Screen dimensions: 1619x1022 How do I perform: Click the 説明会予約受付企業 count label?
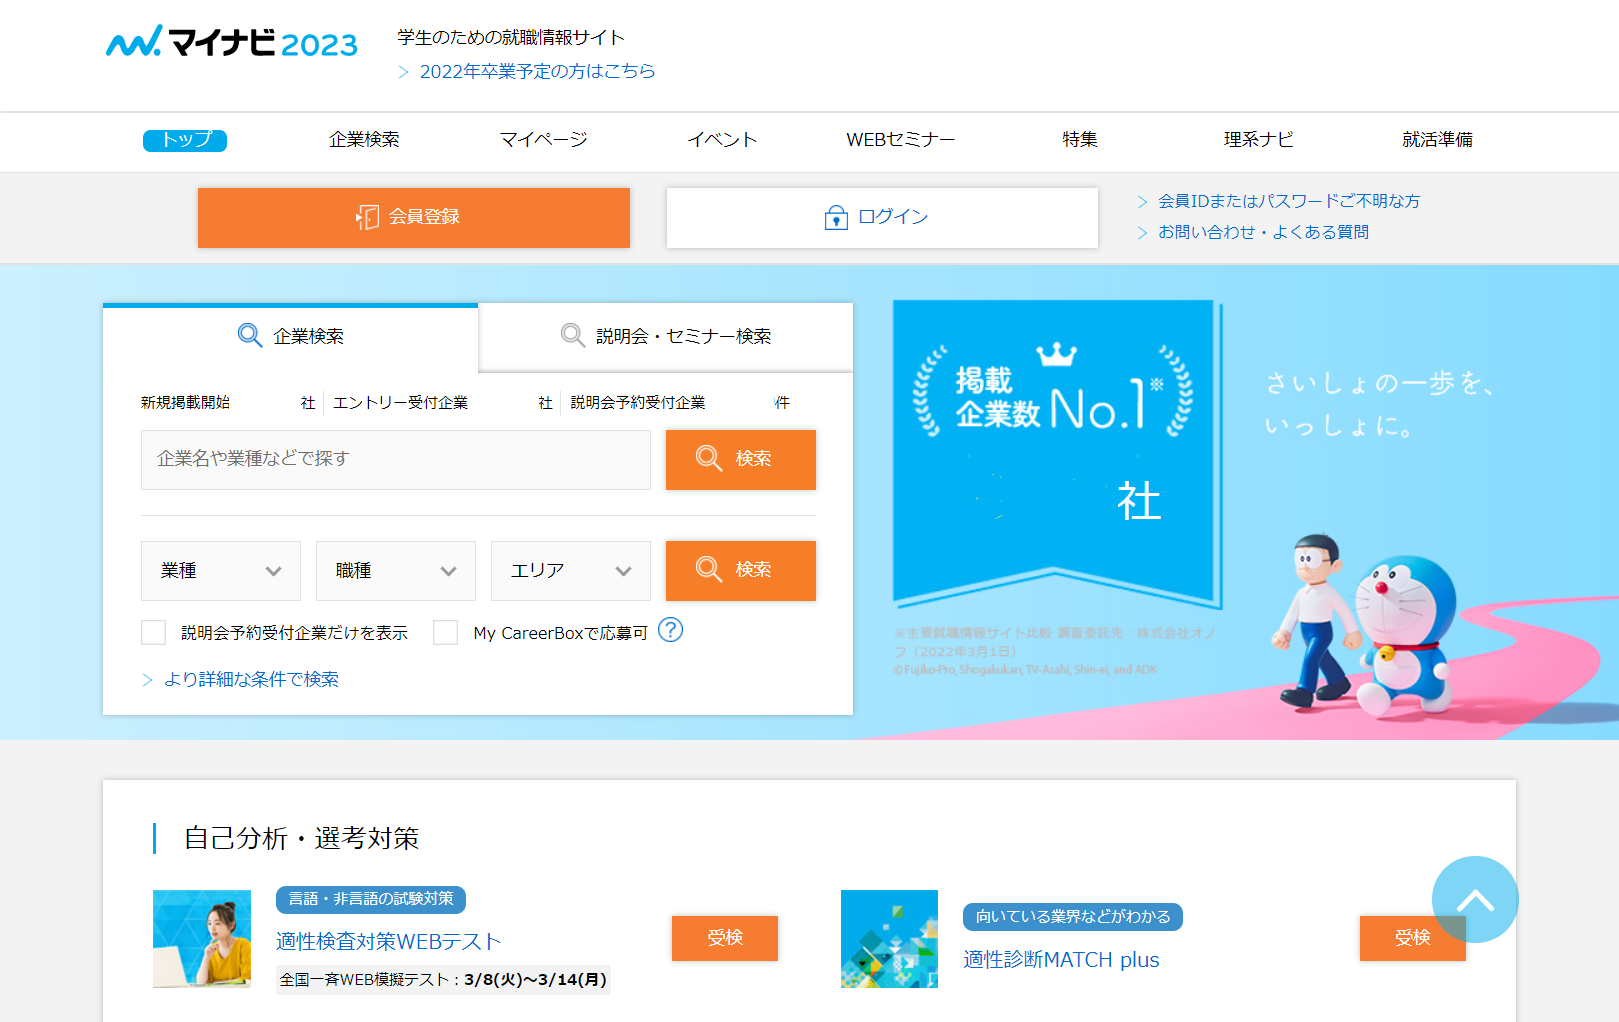(638, 403)
